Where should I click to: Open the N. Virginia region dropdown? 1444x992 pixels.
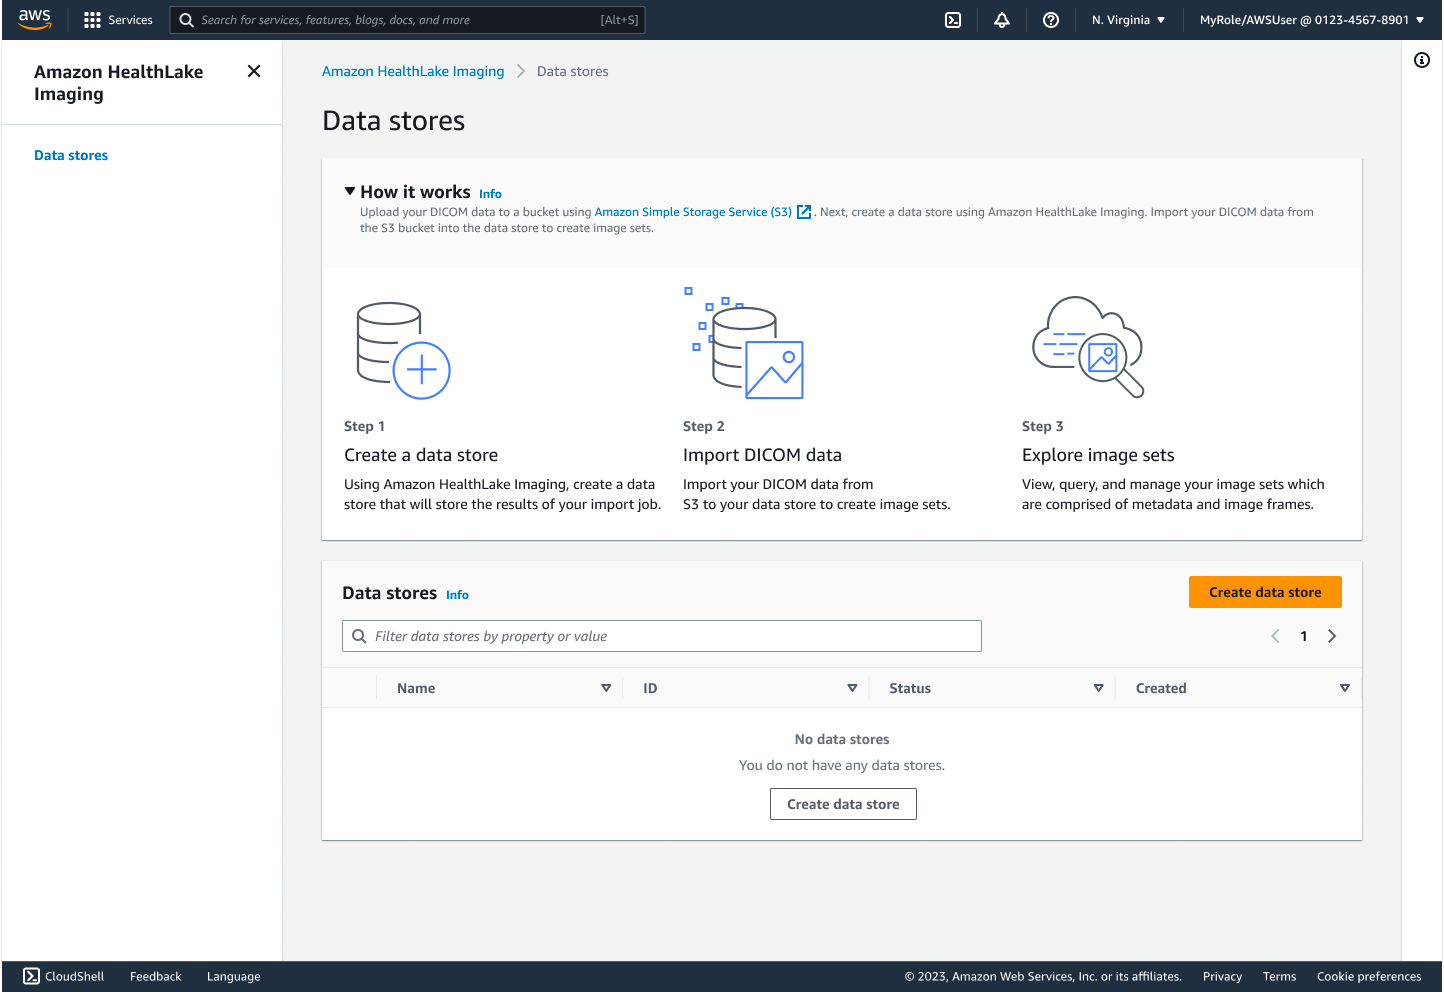click(x=1128, y=20)
